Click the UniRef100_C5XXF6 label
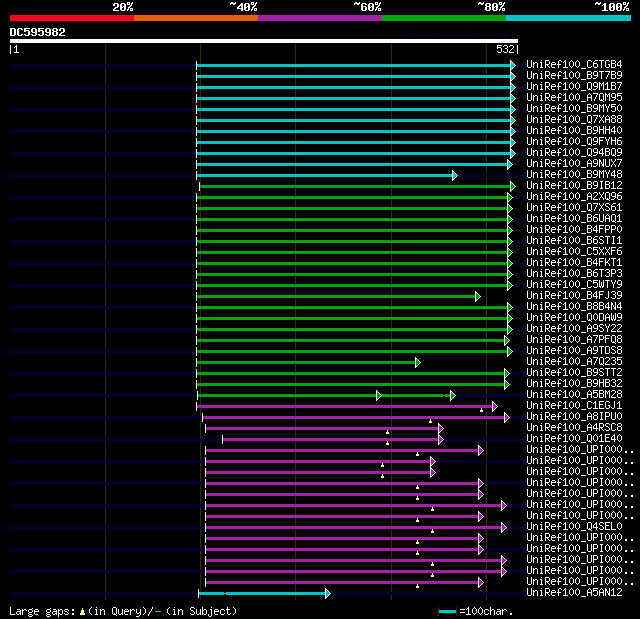640x619 pixels. click(574, 252)
